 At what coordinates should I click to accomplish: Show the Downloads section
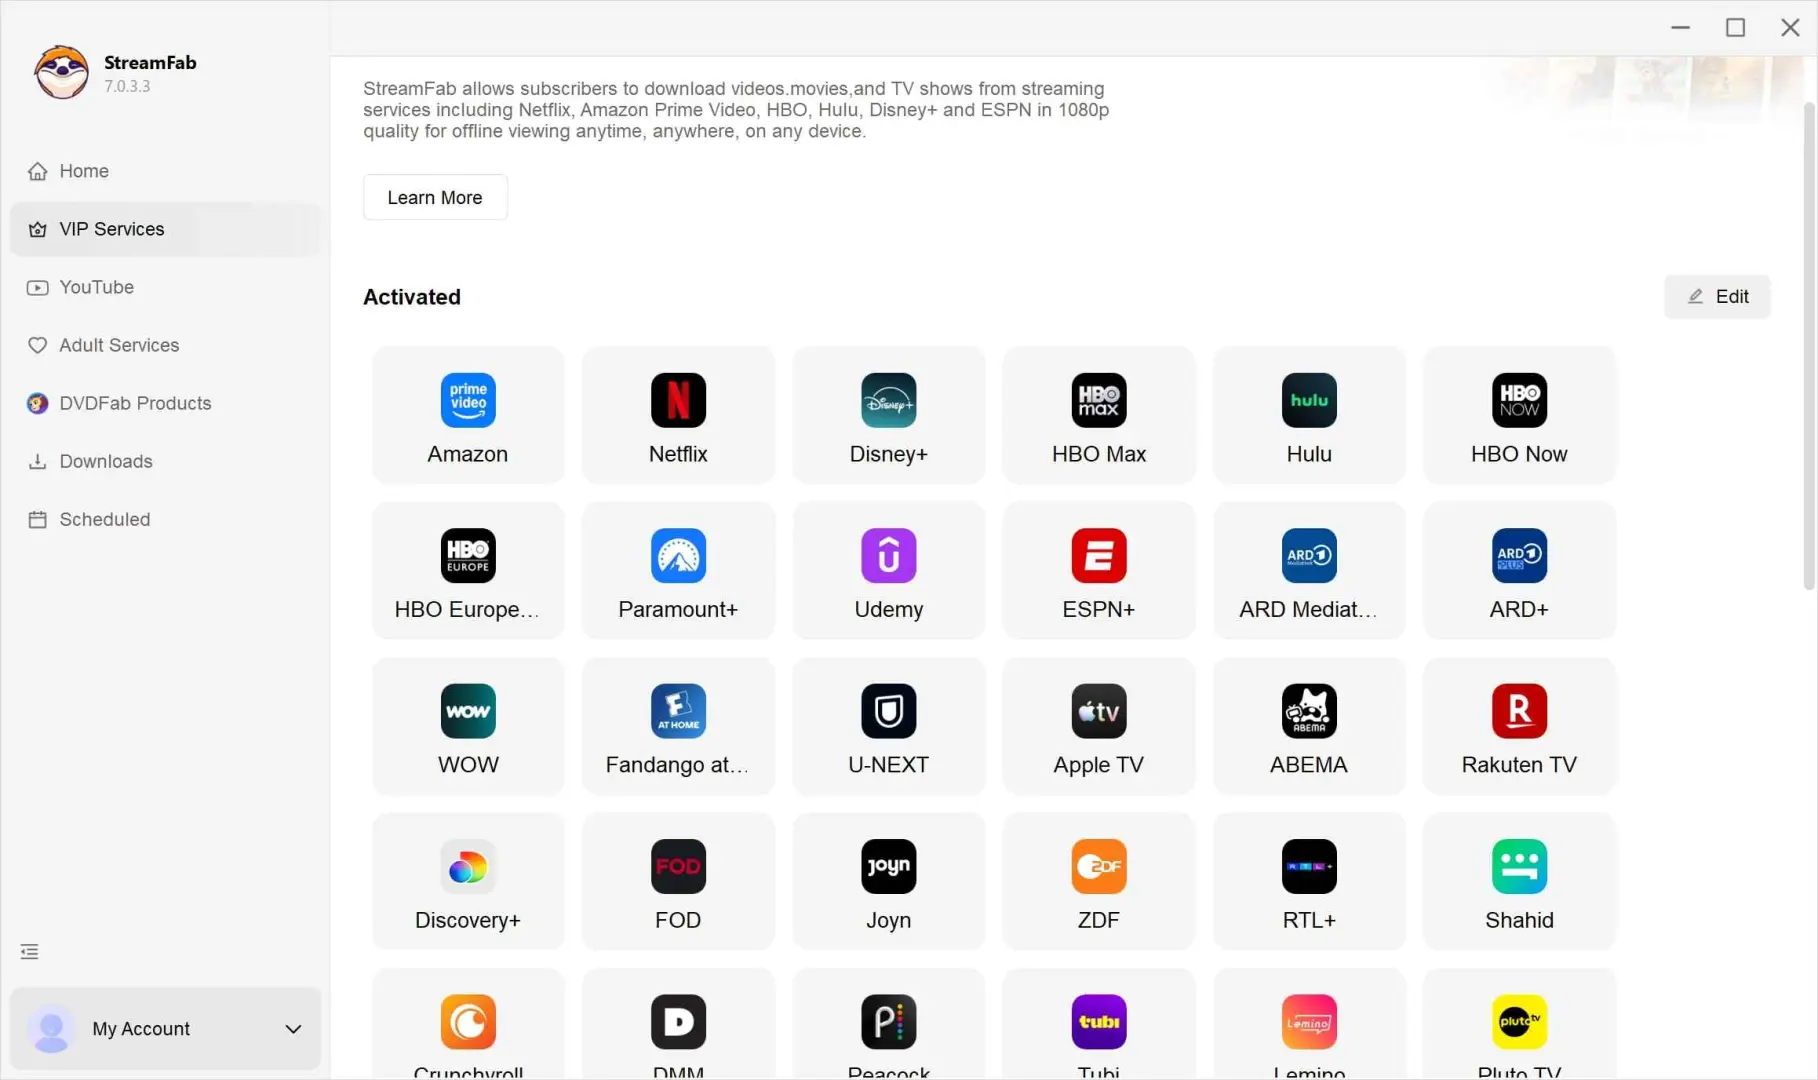coord(165,461)
